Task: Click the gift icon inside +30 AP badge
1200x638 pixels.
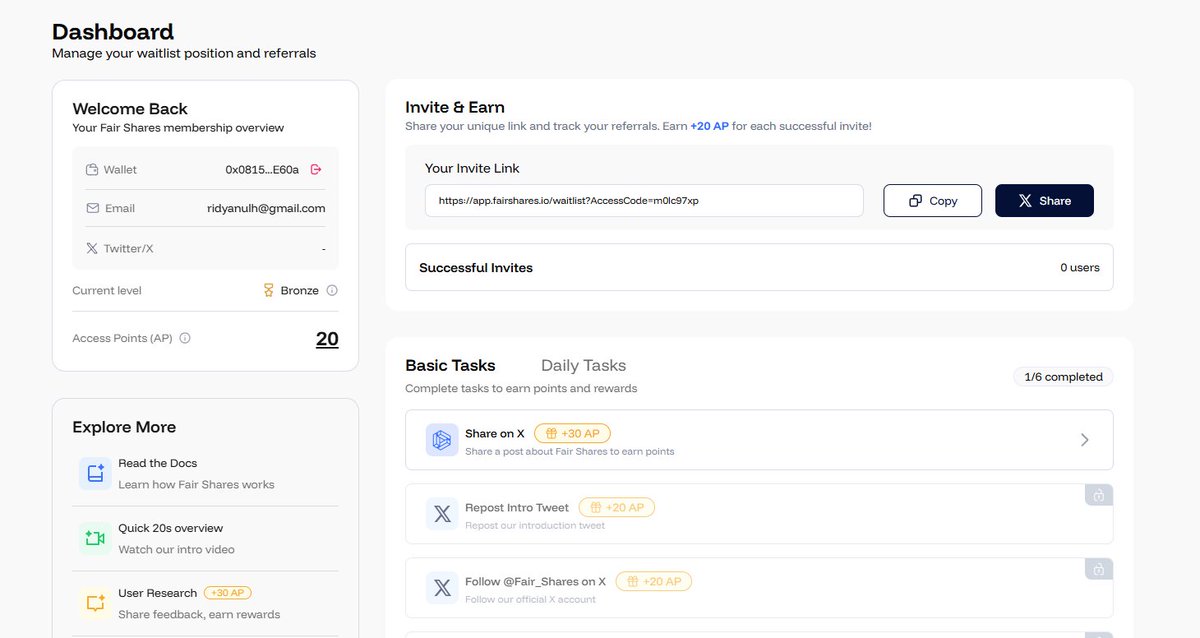Action: point(552,432)
